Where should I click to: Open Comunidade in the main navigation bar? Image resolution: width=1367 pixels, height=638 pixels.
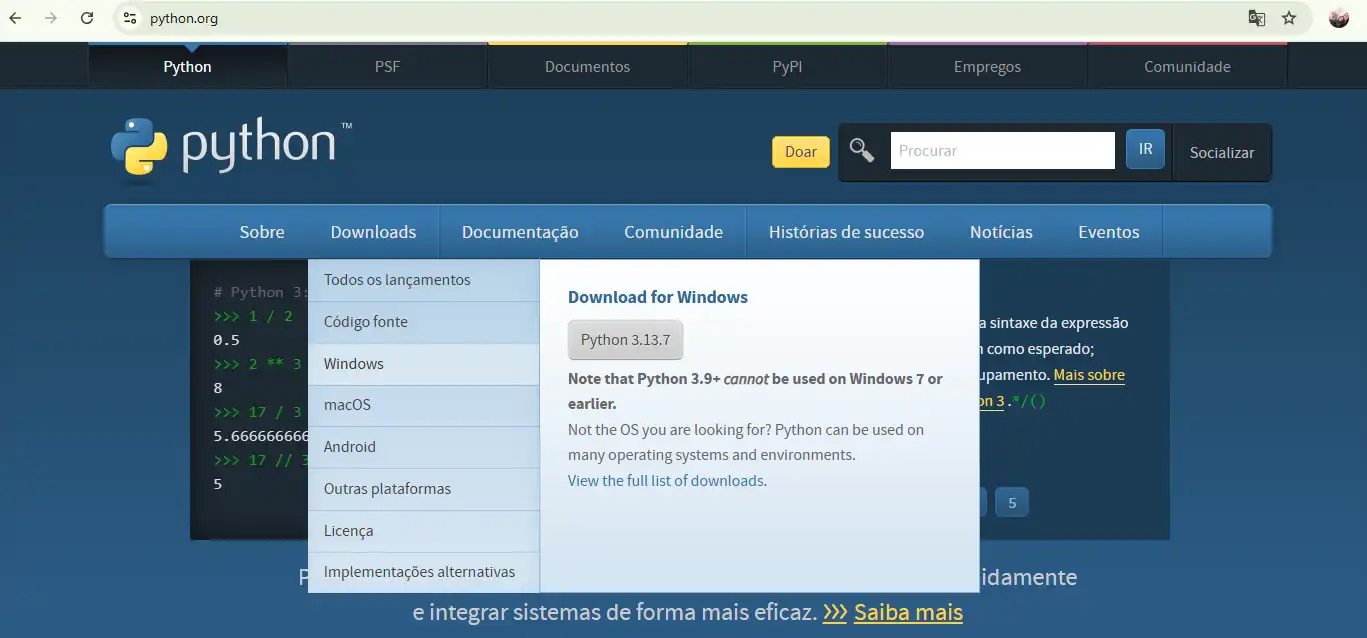coord(673,232)
